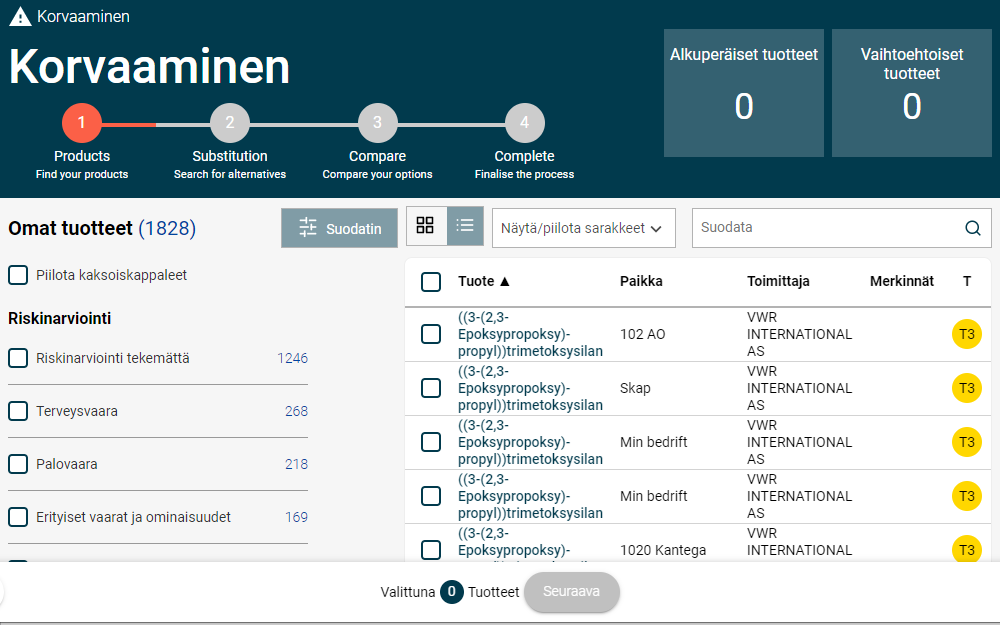Viewport: 1000px width, 625px height.
Task: Check the Palovaara filter
Action: click(x=18, y=464)
